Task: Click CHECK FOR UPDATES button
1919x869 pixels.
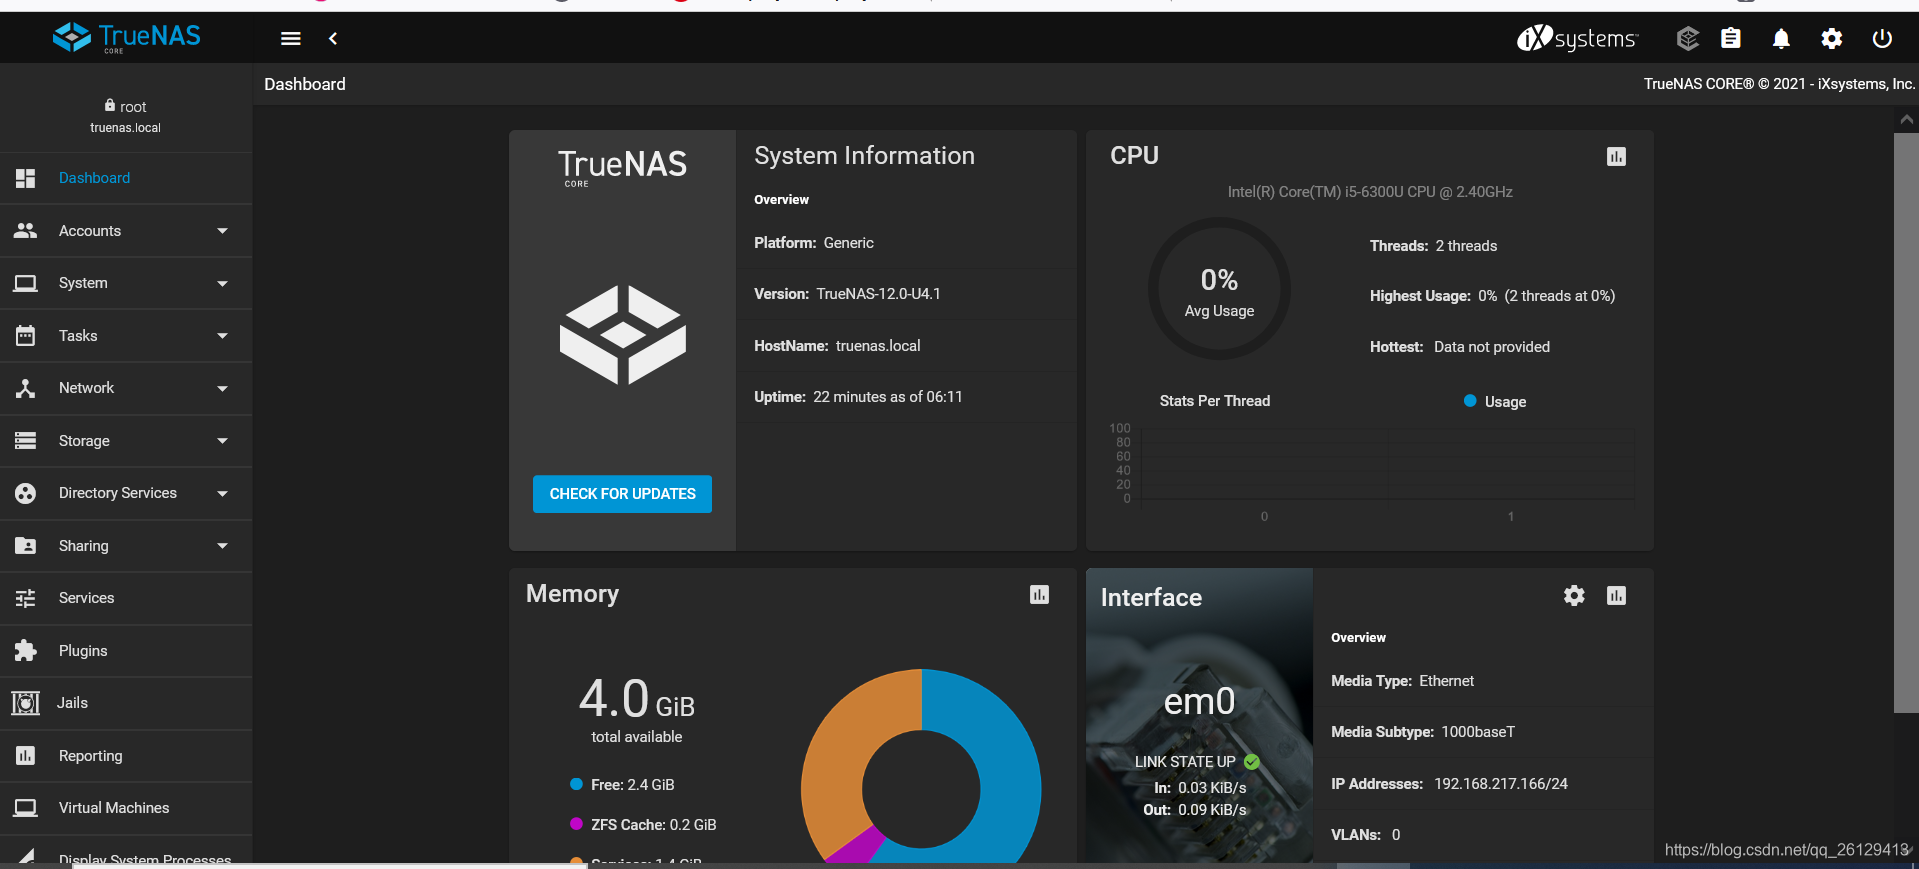Action: click(x=622, y=494)
